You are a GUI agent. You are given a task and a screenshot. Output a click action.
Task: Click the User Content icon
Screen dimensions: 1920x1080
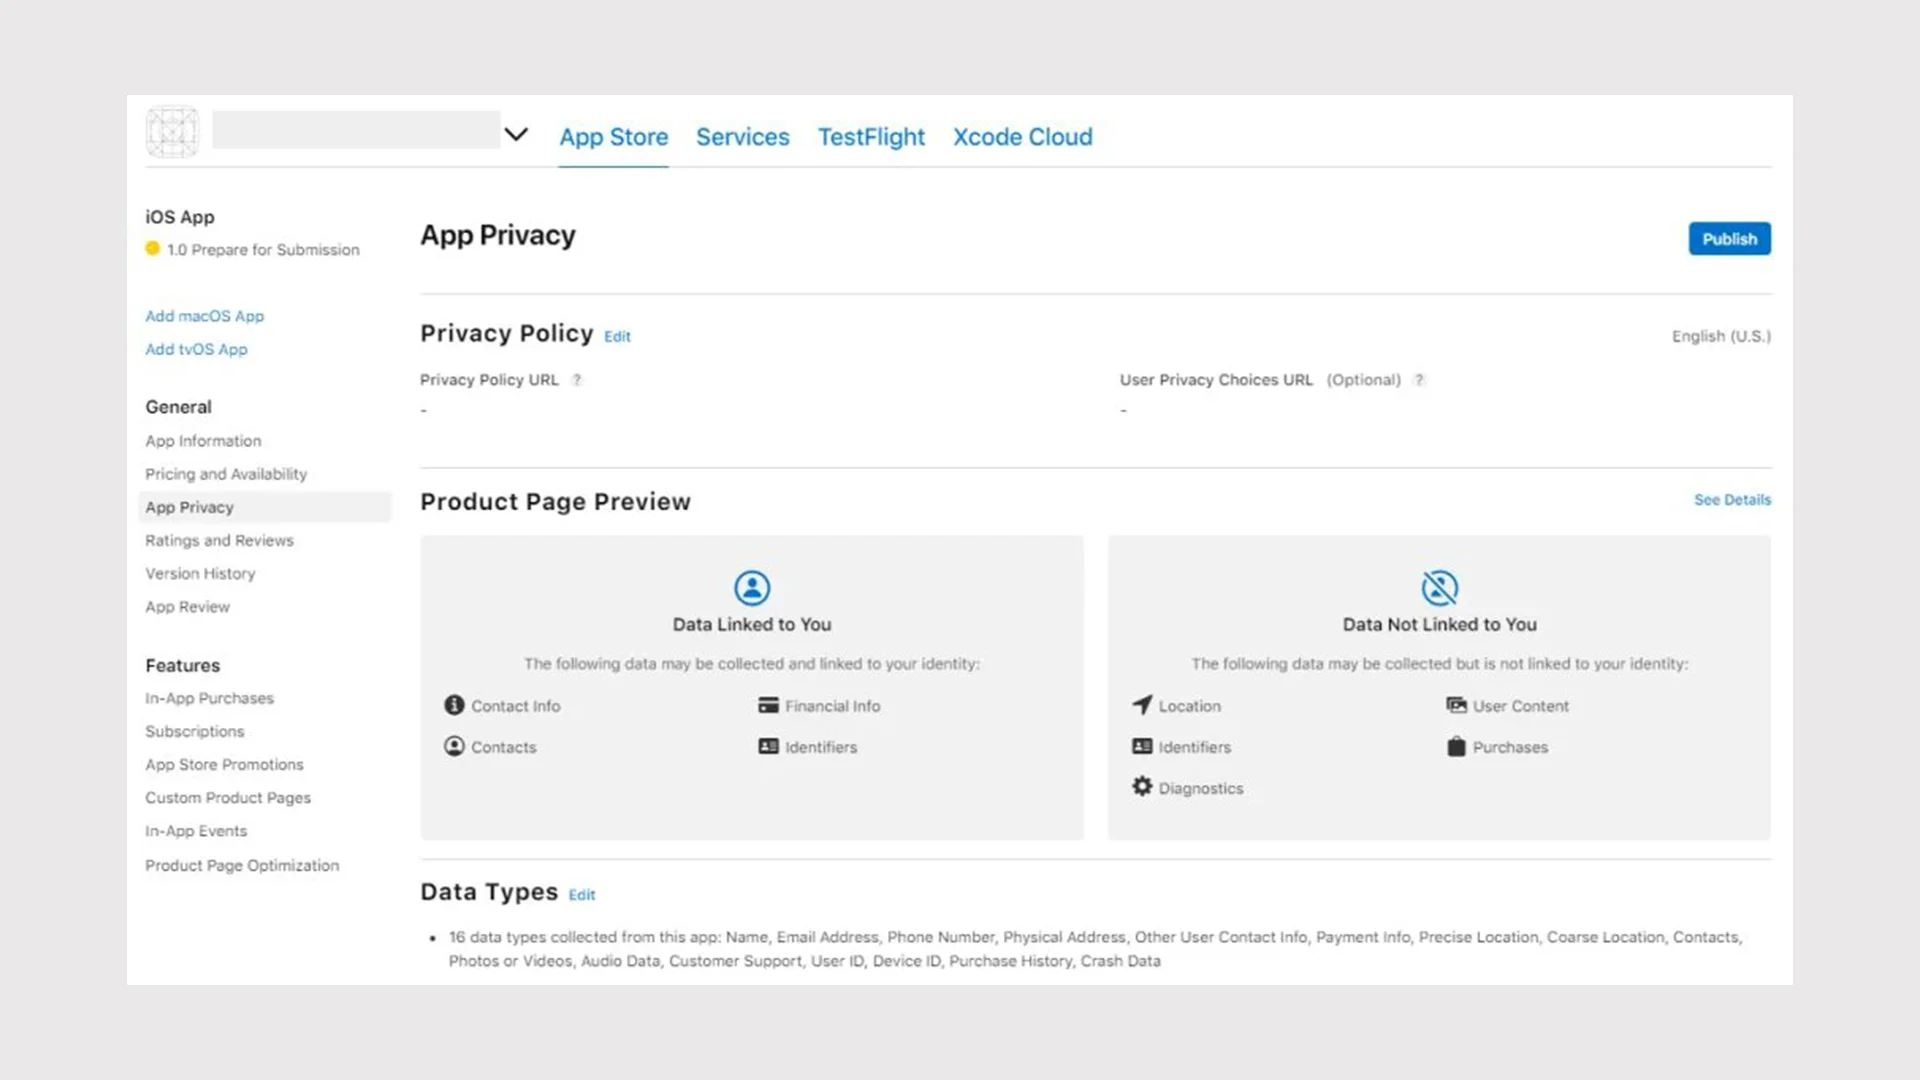click(1456, 705)
